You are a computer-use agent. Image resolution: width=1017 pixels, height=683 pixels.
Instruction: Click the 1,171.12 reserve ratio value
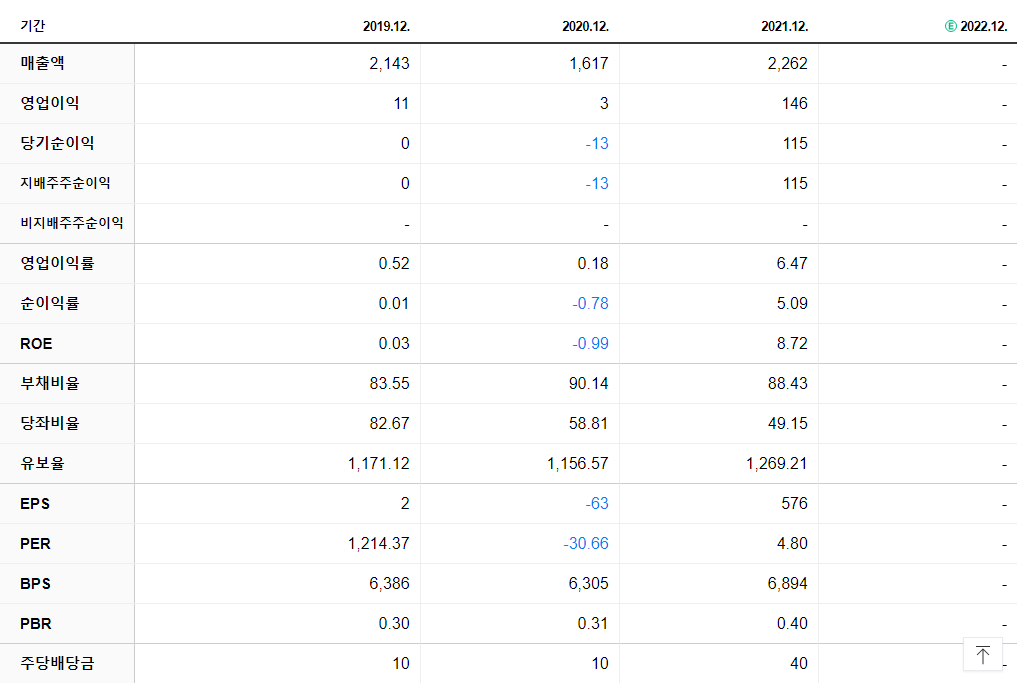(x=379, y=464)
